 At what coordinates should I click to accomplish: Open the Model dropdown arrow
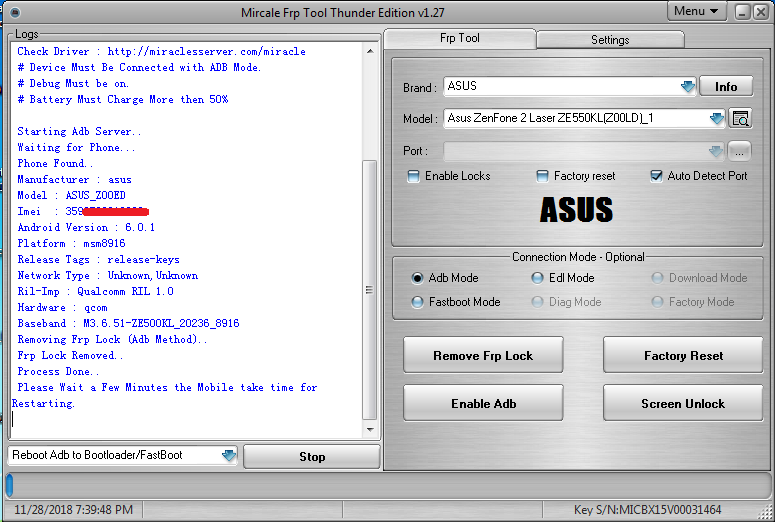click(x=717, y=119)
